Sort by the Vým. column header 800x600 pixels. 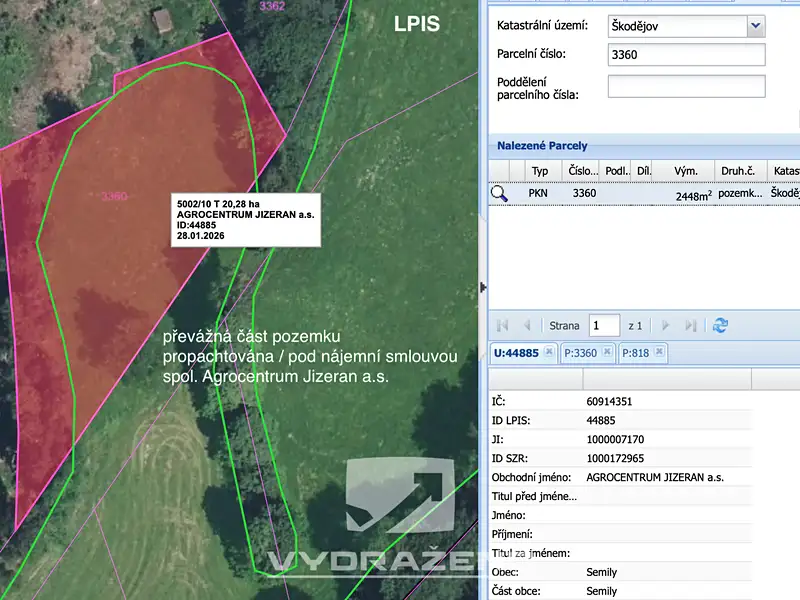click(x=685, y=171)
